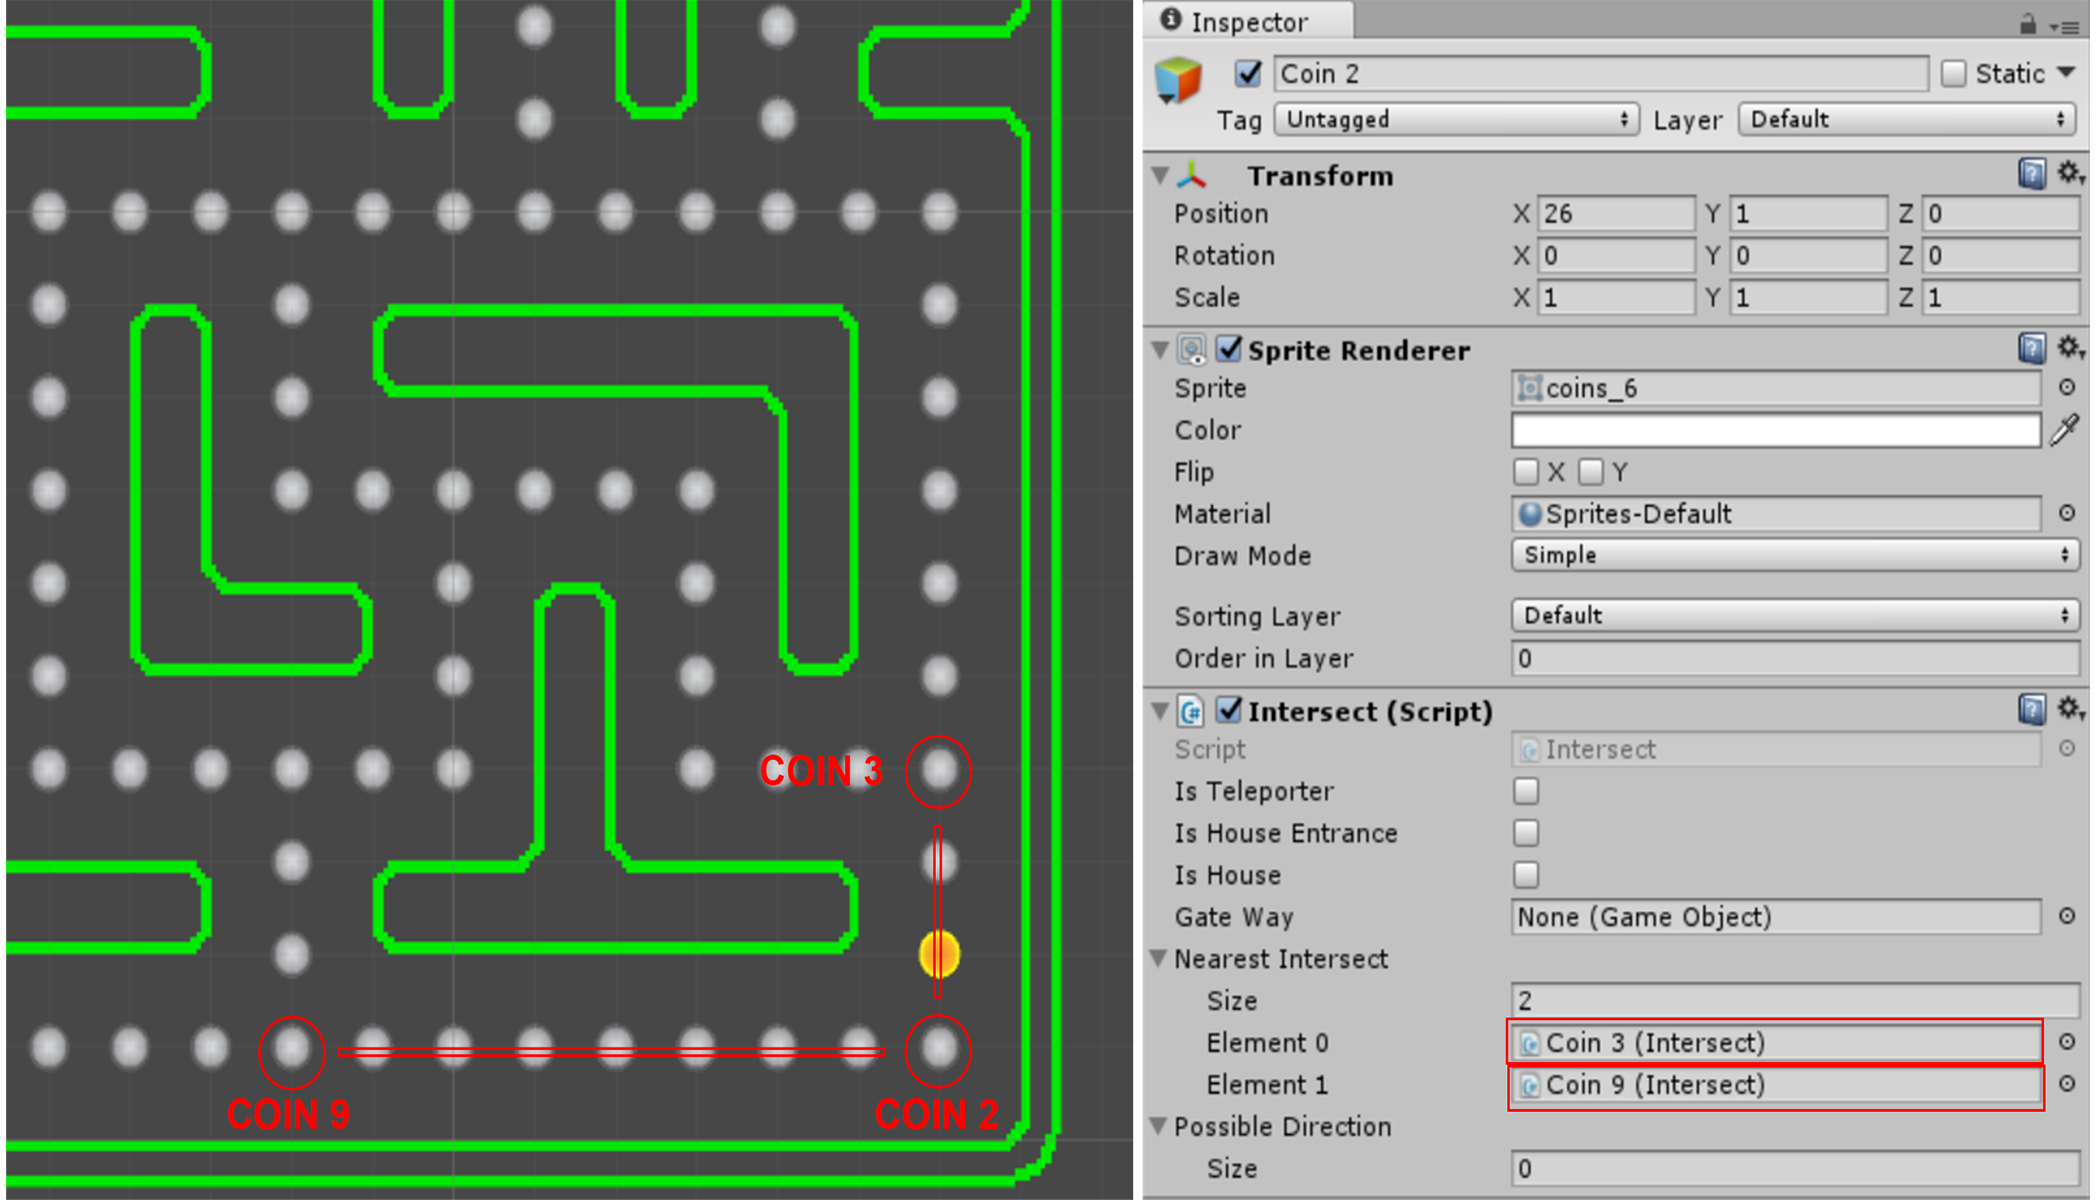Click the Element 0 object picker circle
Viewport: 2100px width, 1200px height.
point(2067,1042)
